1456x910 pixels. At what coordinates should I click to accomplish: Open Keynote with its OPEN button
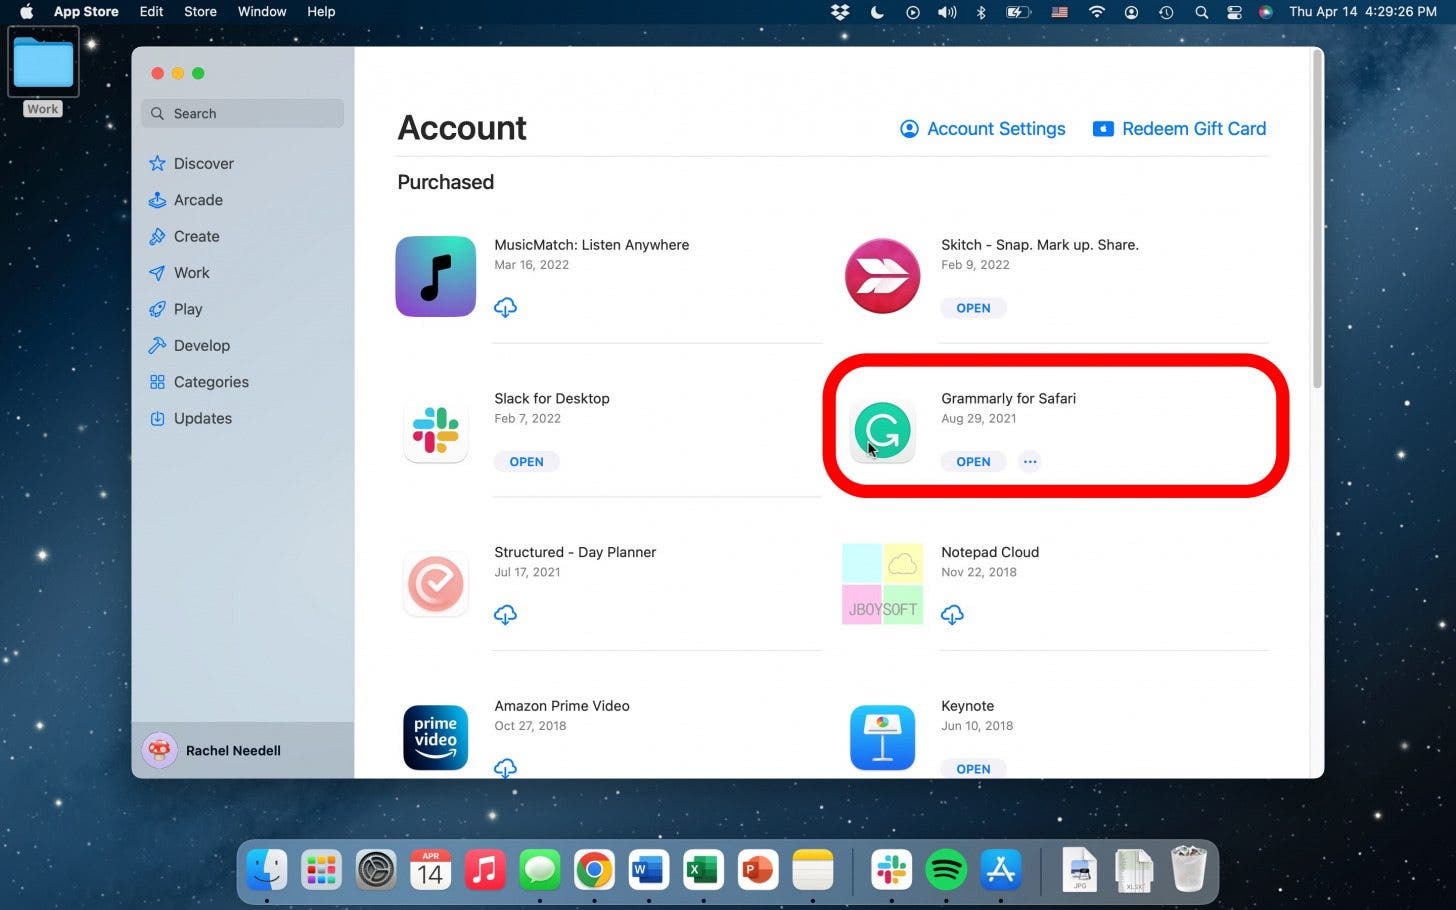pyautogui.click(x=973, y=768)
